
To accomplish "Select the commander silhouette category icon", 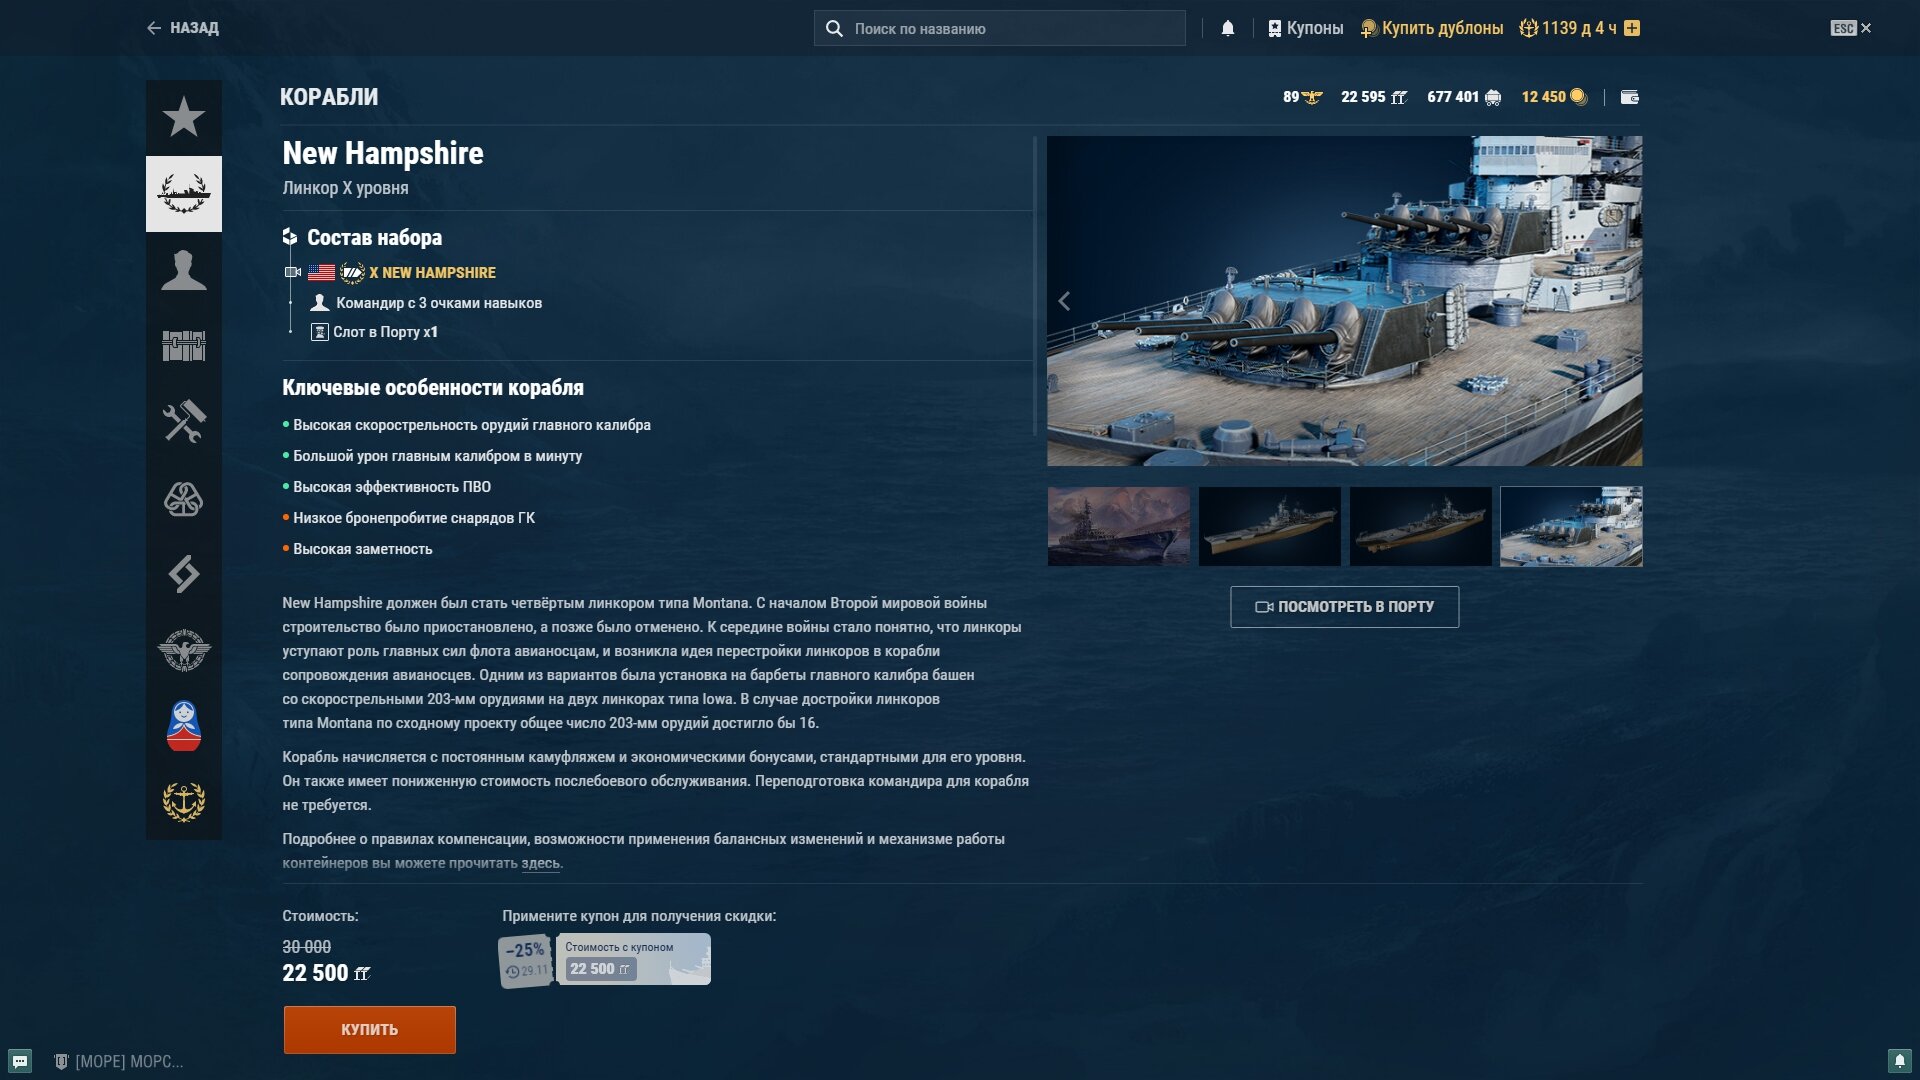I will click(184, 270).
